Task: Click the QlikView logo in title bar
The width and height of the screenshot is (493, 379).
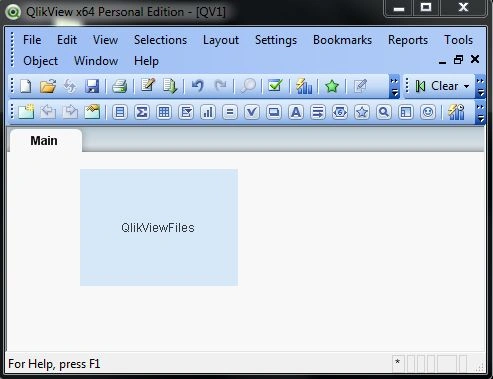Action: [x=13, y=12]
